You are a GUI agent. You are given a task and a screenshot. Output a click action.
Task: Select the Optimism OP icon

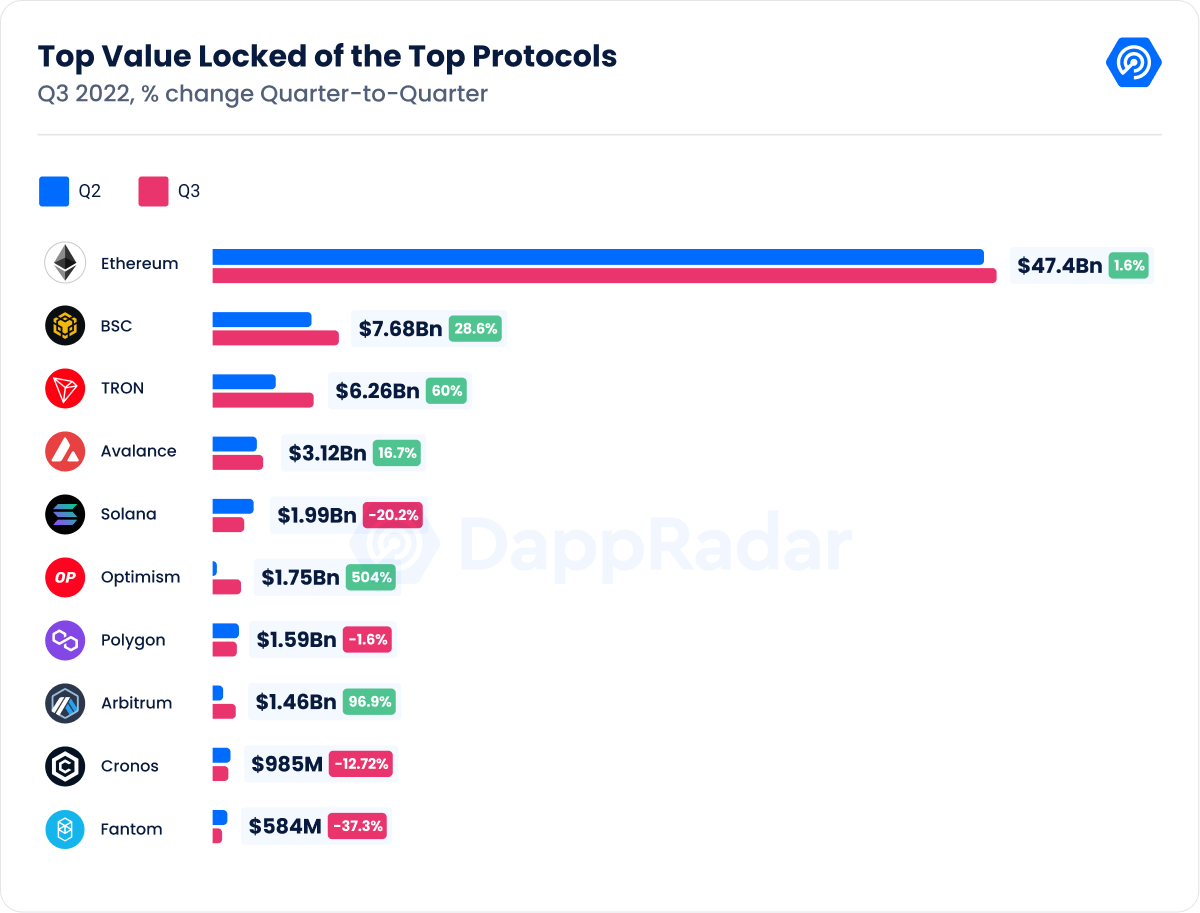[x=65, y=577]
